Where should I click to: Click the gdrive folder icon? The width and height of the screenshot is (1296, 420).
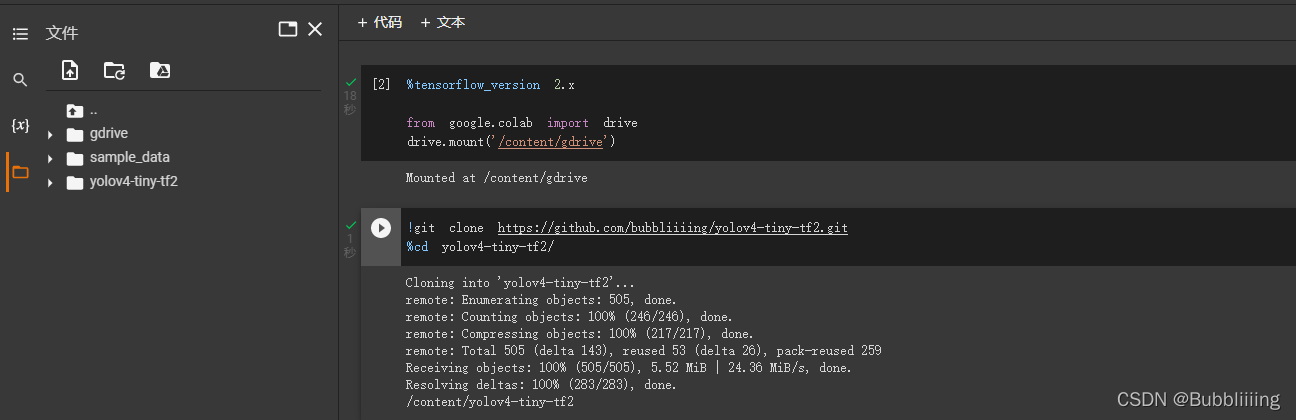tap(75, 134)
